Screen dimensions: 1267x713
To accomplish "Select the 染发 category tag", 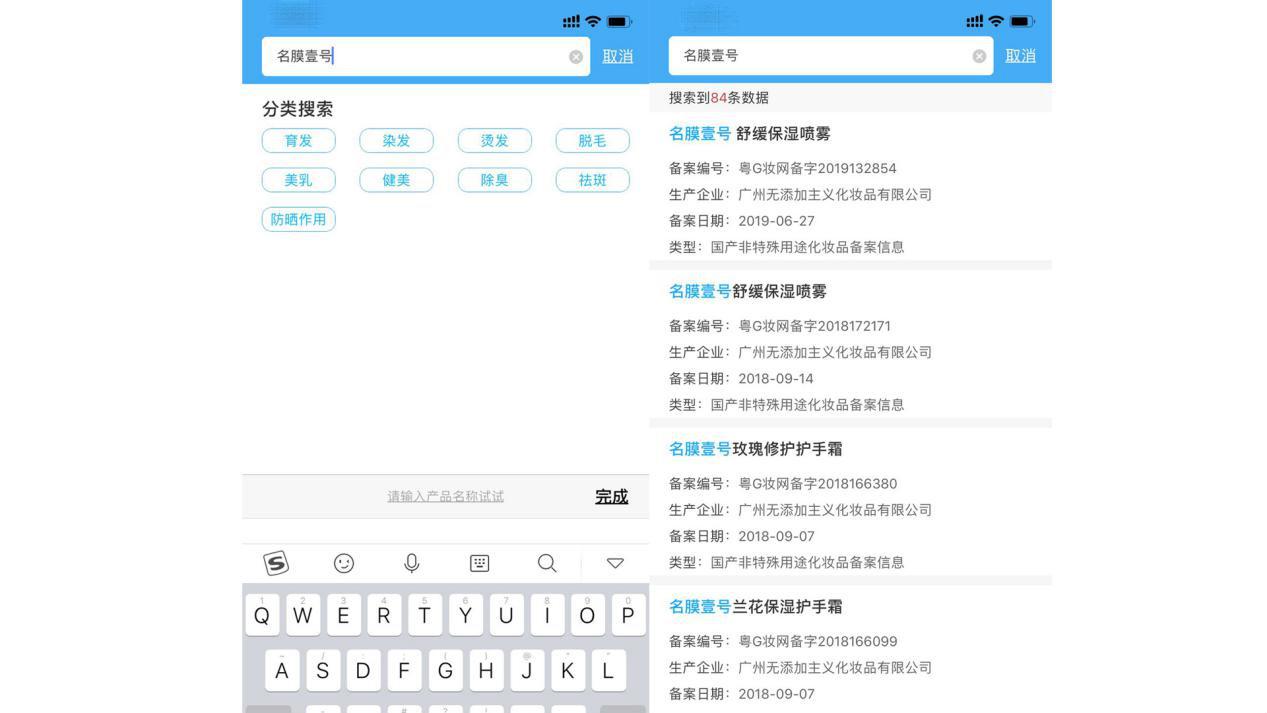I will click(396, 141).
